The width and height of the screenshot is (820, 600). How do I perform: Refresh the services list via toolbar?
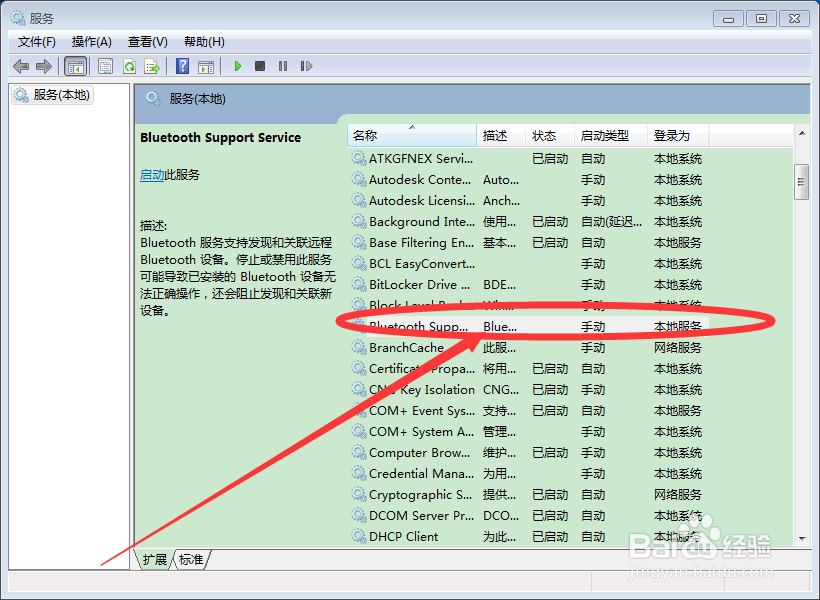click(x=129, y=66)
